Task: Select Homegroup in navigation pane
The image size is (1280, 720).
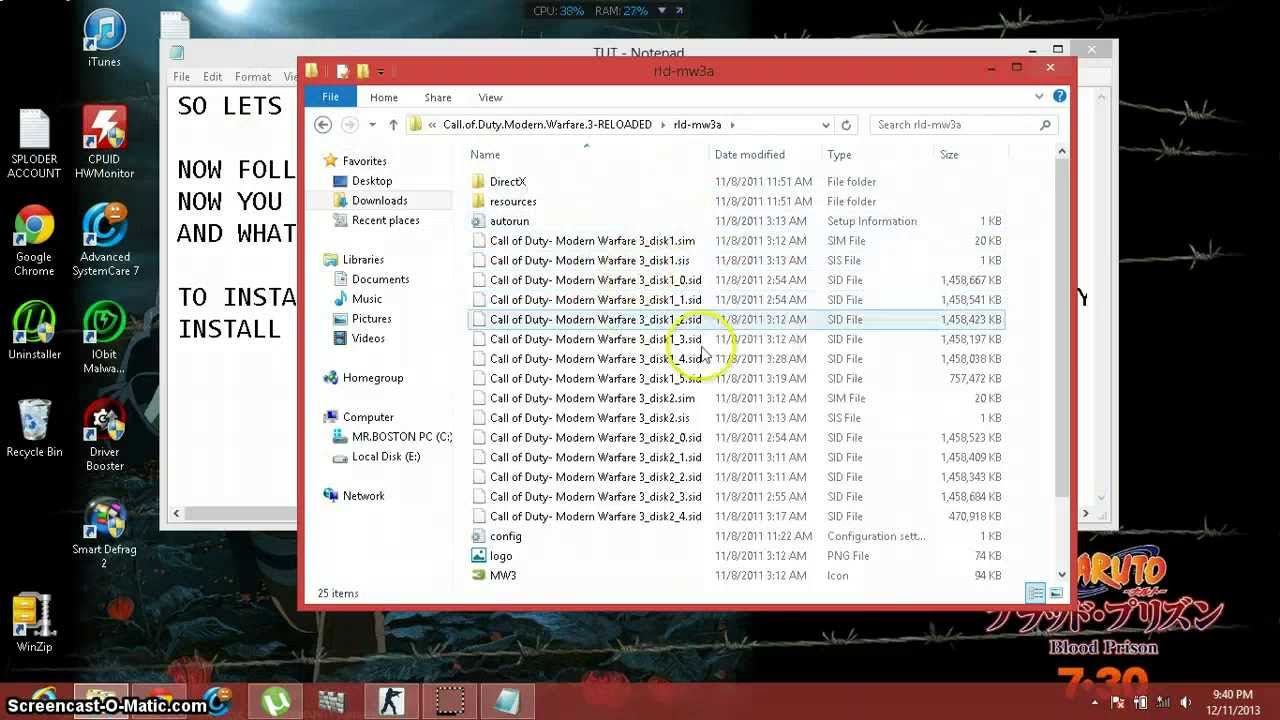Action: point(373,378)
